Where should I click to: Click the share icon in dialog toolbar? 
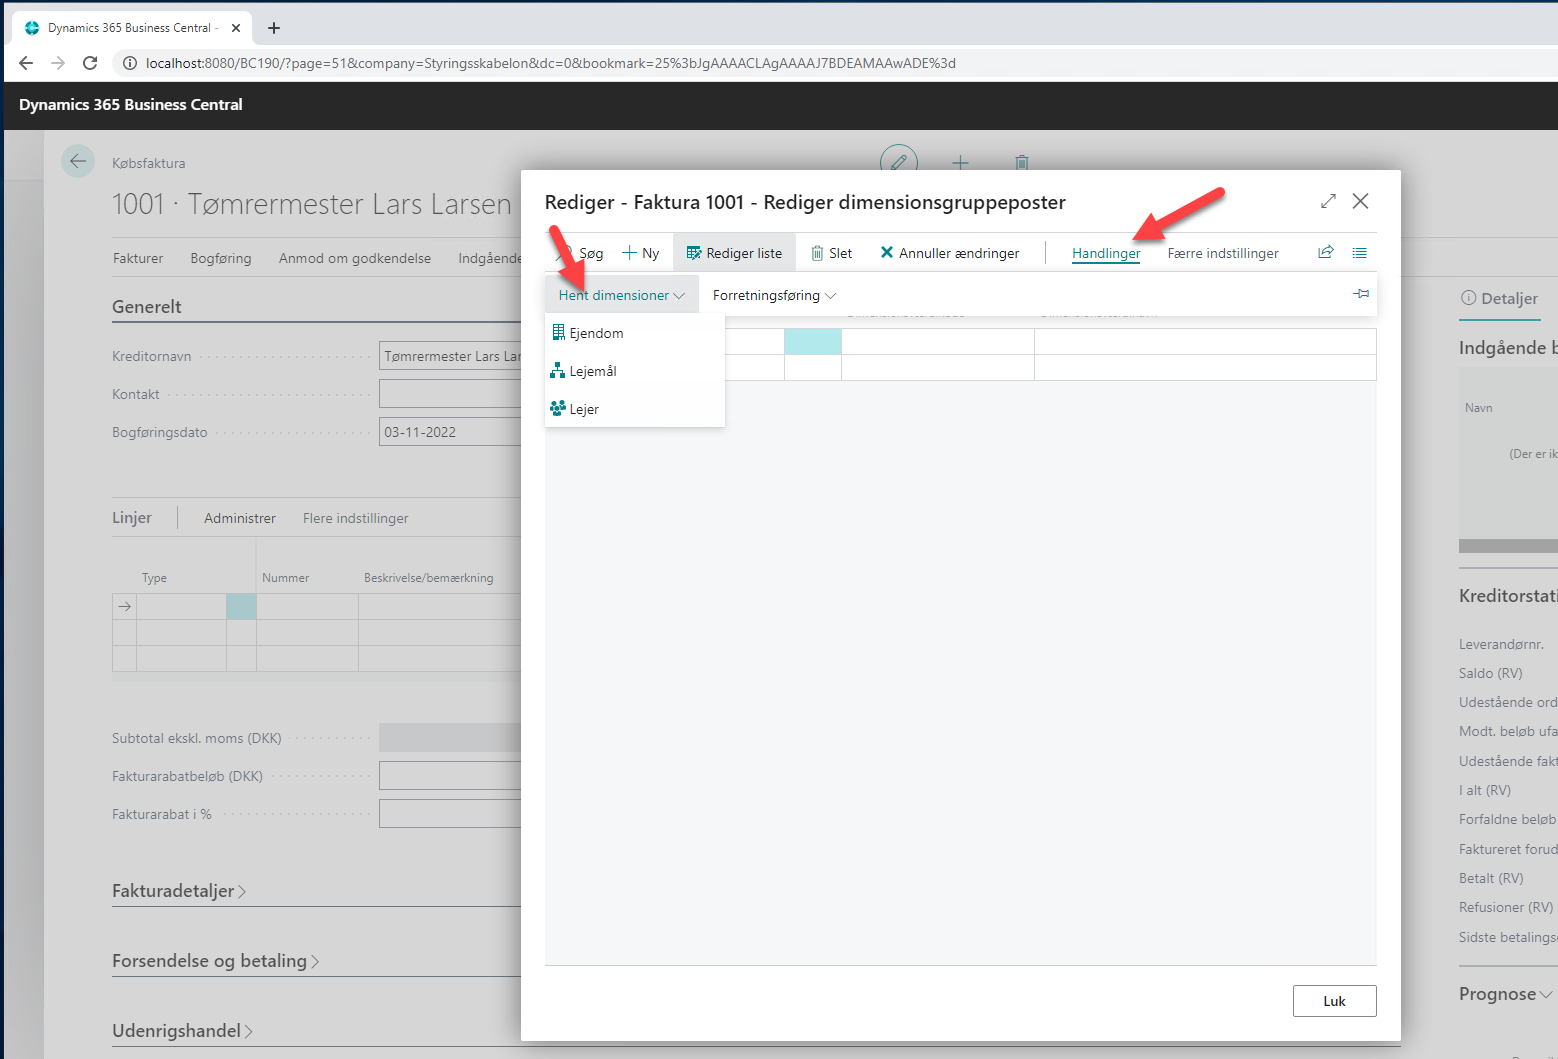click(1326, 252)
